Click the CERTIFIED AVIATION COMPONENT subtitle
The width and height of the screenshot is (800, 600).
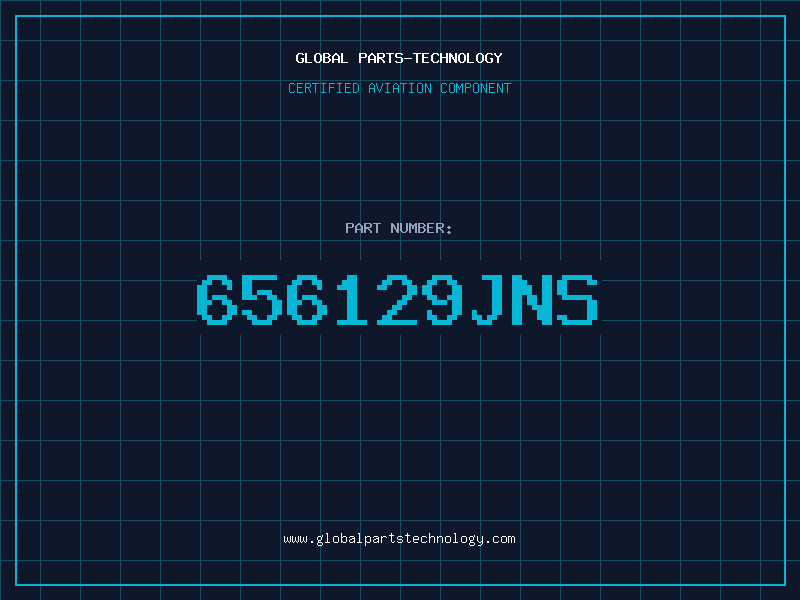pyautogui.click(x=399, y=88)
